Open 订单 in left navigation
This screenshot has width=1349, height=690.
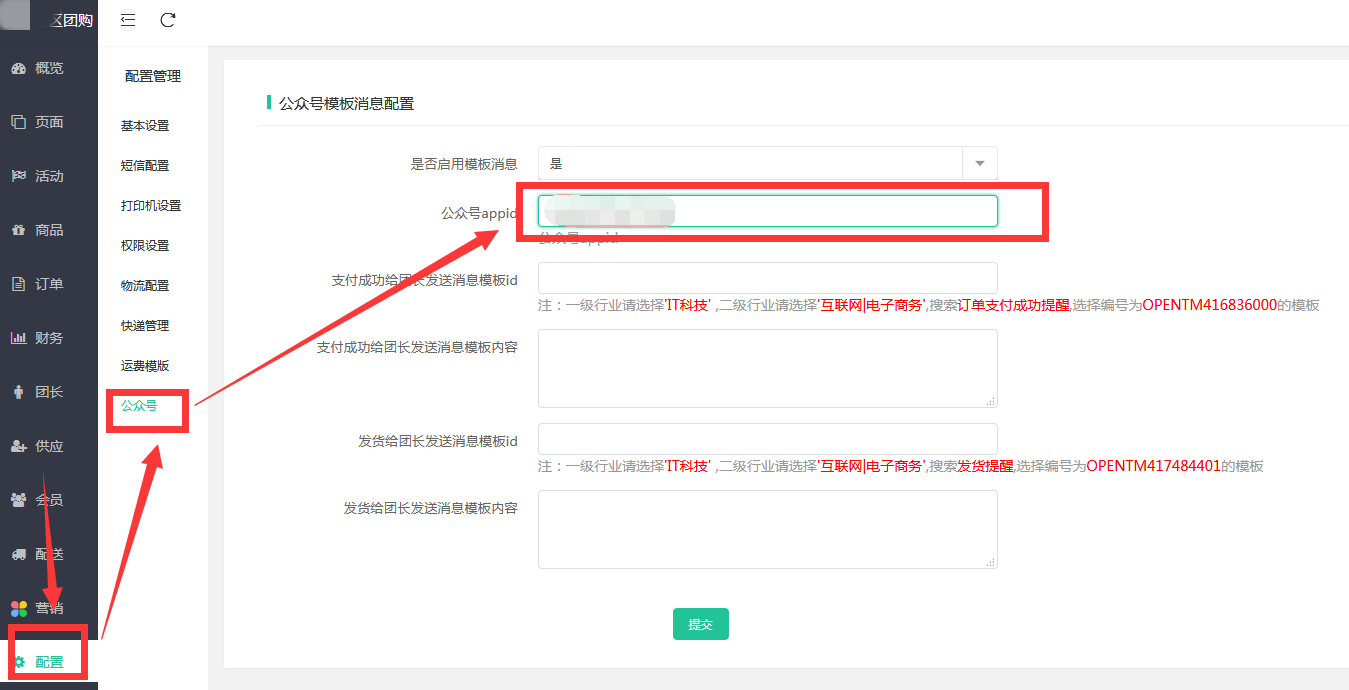(x=49, y=284)
